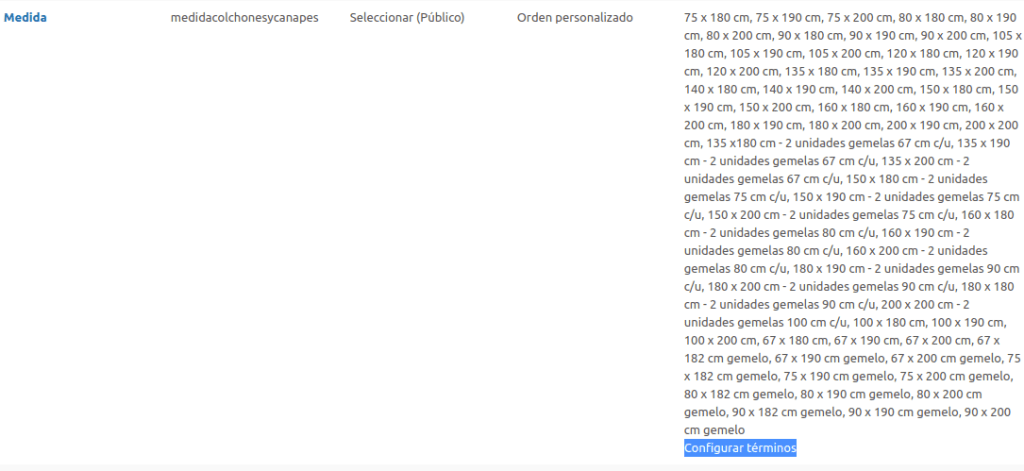The image size is (1024, 471).
Task: Click the Seleccionar (Público) type cell
Action: click(407, 18)
